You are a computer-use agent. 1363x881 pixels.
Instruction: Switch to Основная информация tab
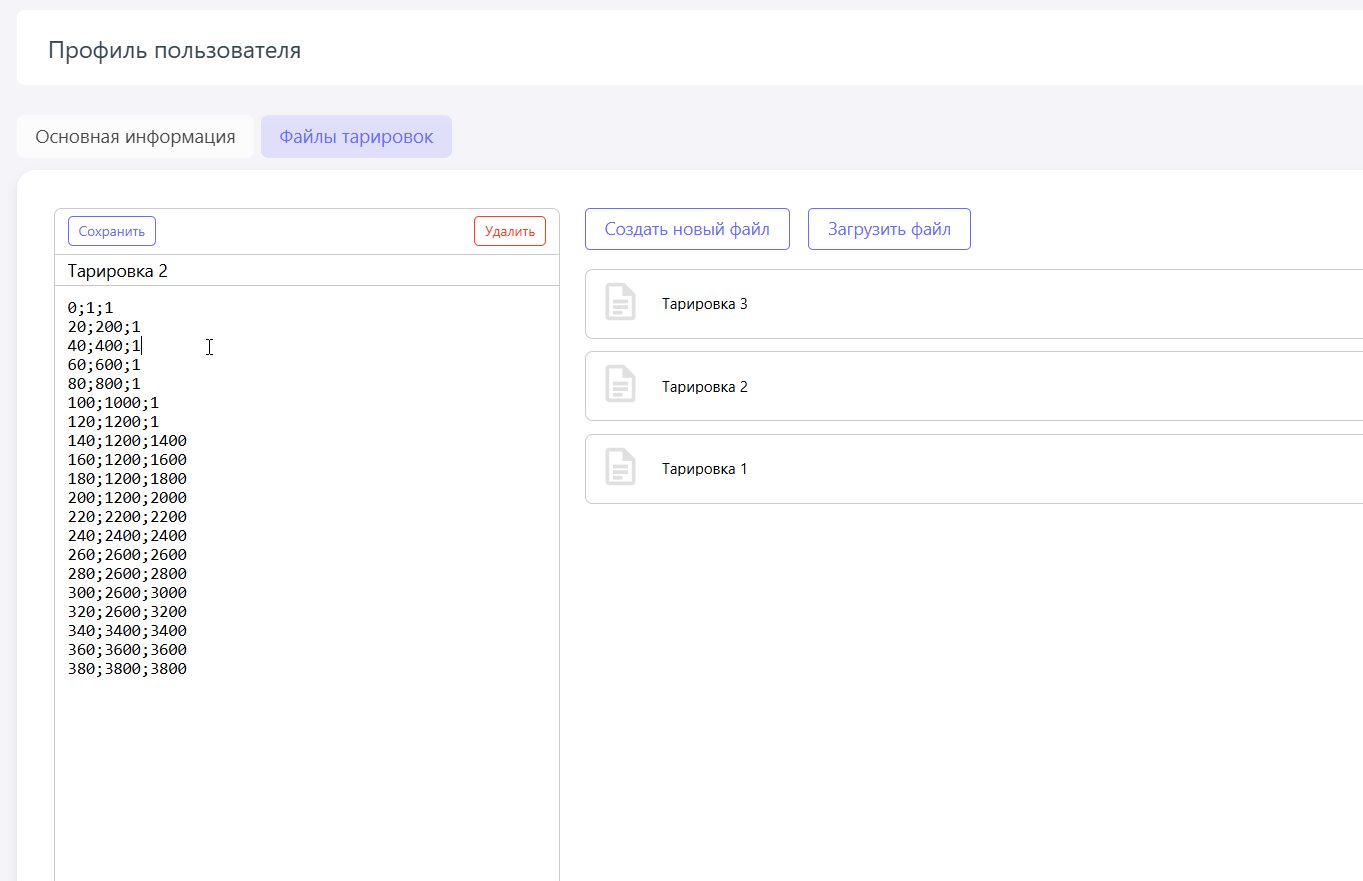[x=135, y=137]
